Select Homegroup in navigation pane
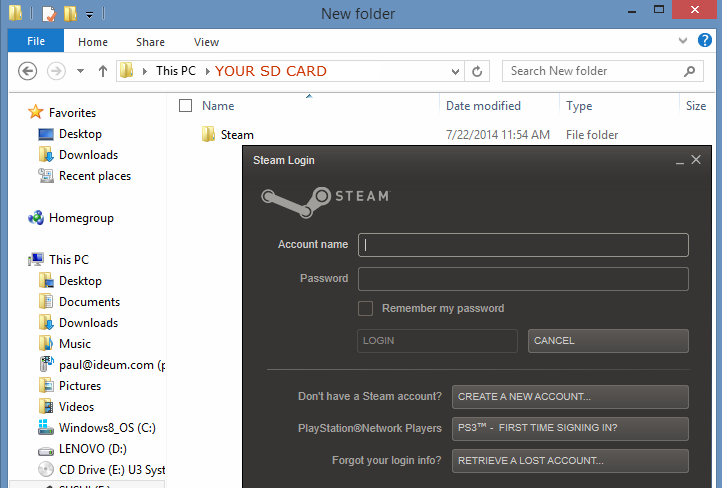 [71, 218]
